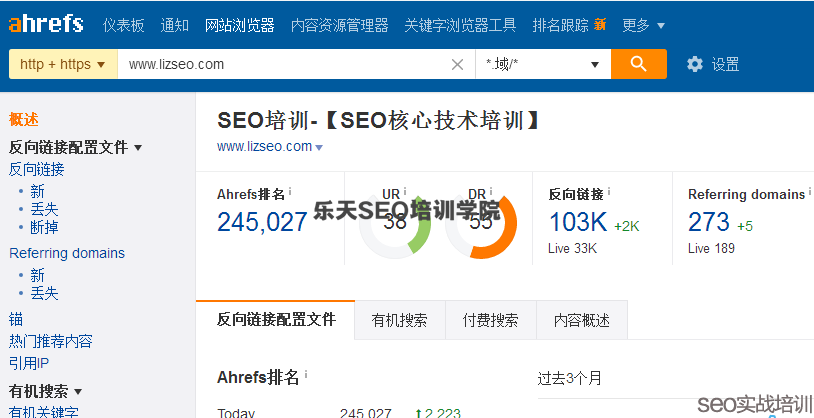Image resolution: width=814 pixels, height=418 pixels.
Task: Open 仪表板 in top navigation
Action: point(124,25)
